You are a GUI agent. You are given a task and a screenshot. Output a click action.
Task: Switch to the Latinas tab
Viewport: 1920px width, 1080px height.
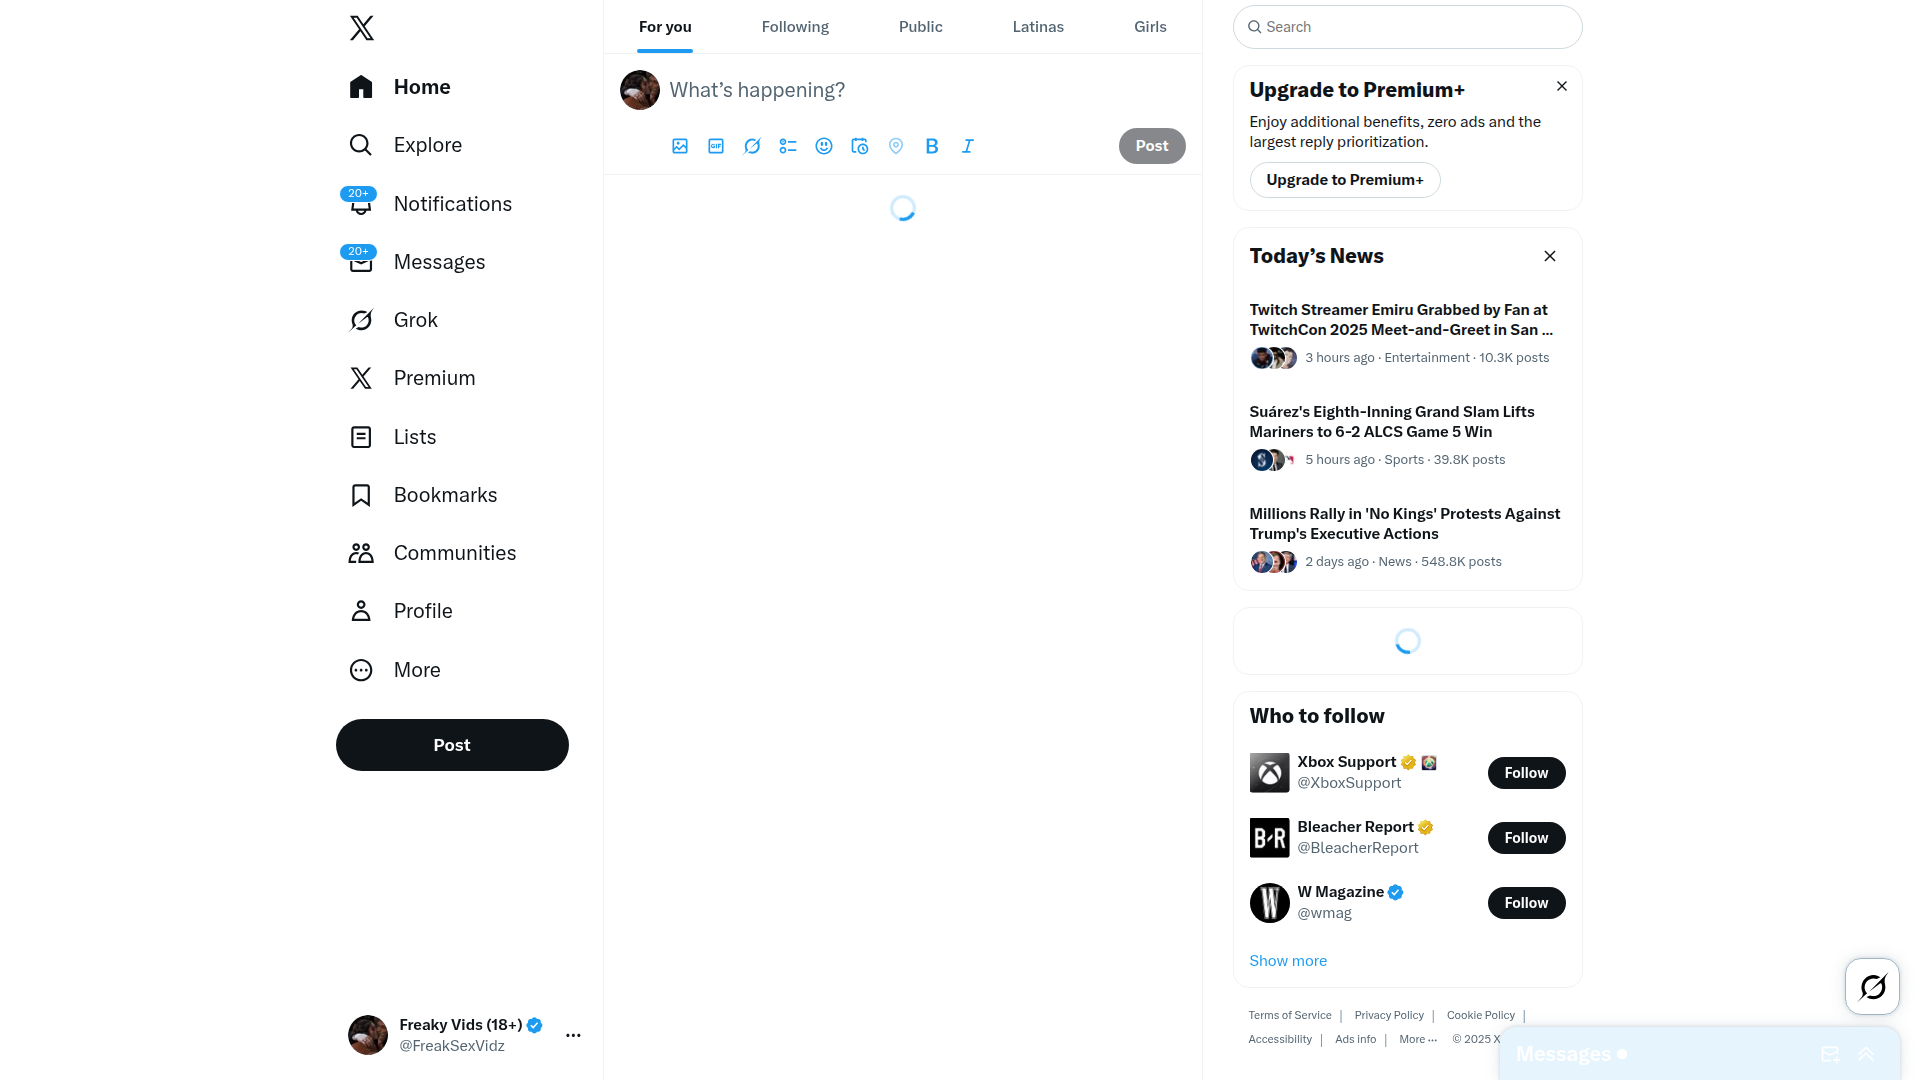click(x=1038, y=27)
